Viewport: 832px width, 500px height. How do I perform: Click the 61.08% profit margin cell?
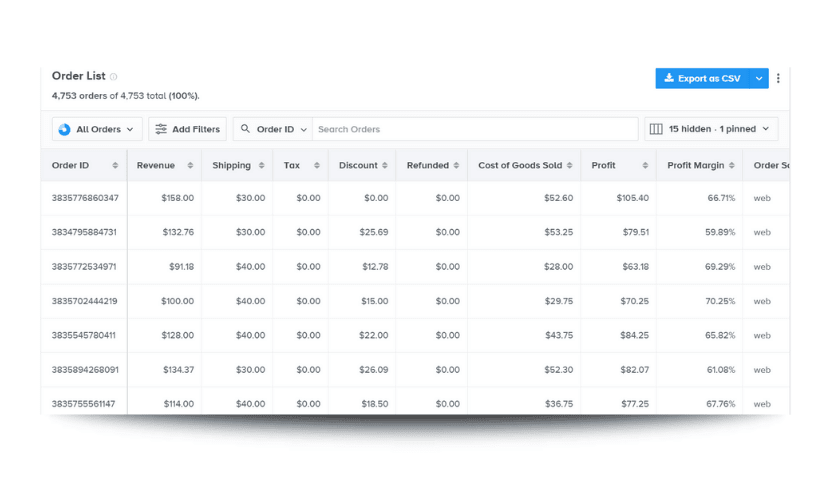(x=721, y=370)
